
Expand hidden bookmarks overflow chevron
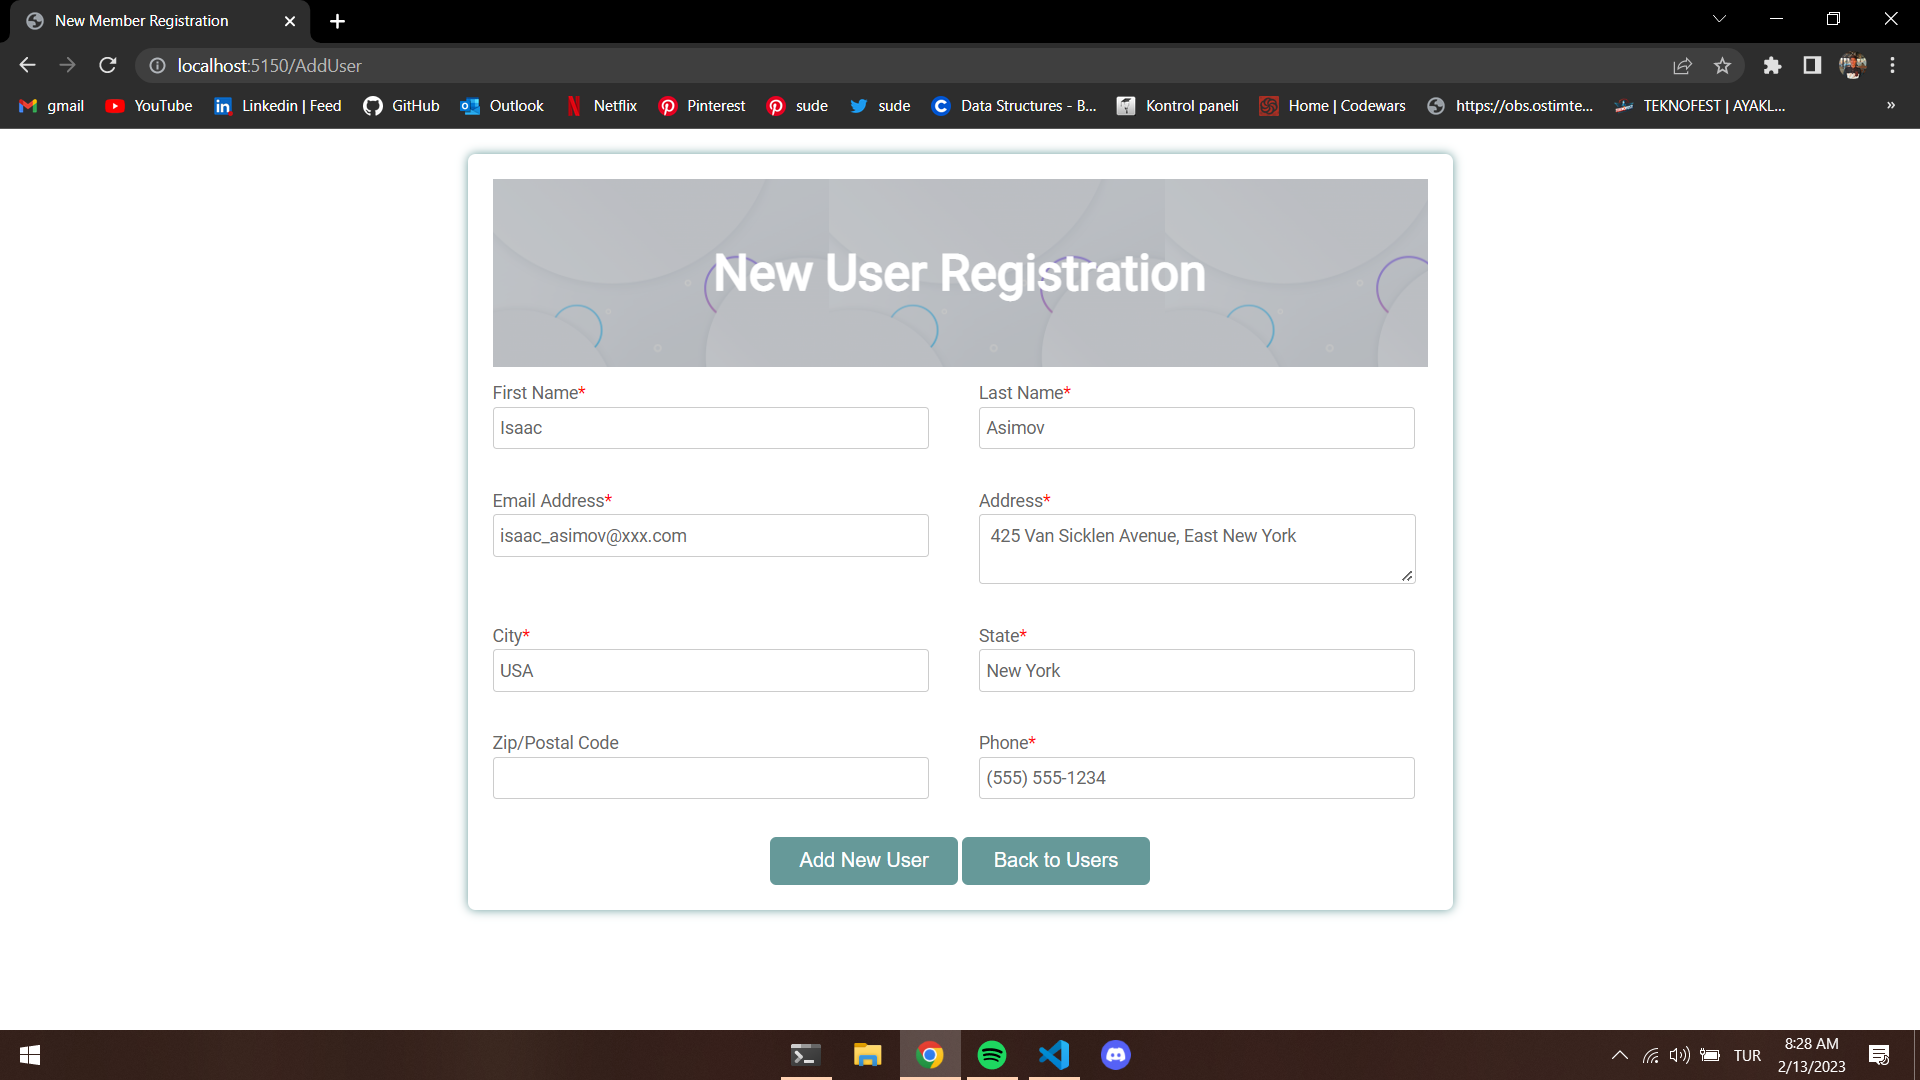pyautogui.click(x=1890, y=105)
